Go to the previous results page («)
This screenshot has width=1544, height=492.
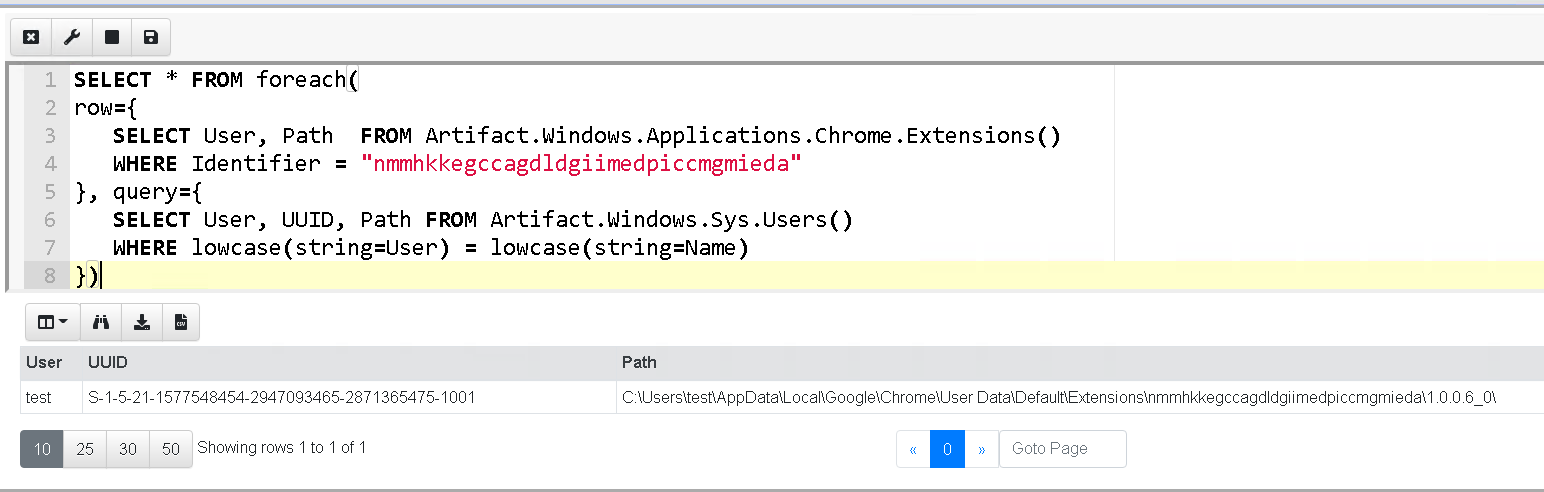point(913,449)
